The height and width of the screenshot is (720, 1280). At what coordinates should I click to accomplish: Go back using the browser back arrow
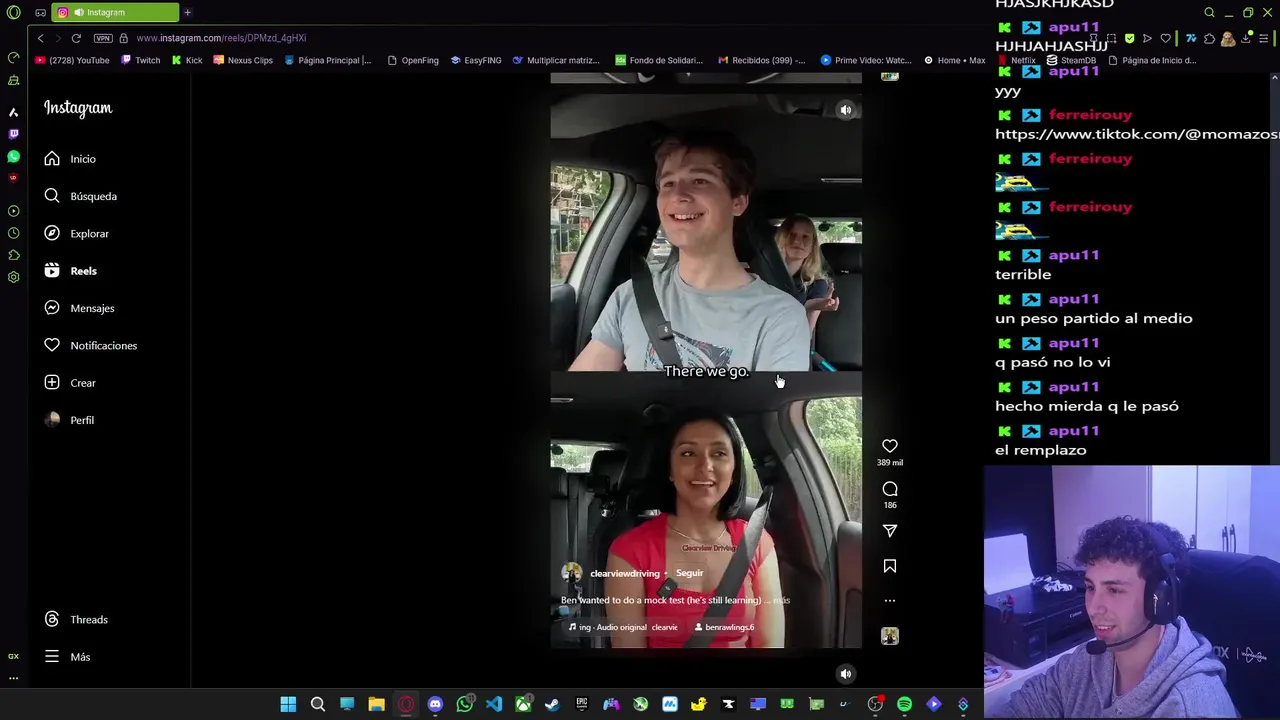tap(40, 38)
